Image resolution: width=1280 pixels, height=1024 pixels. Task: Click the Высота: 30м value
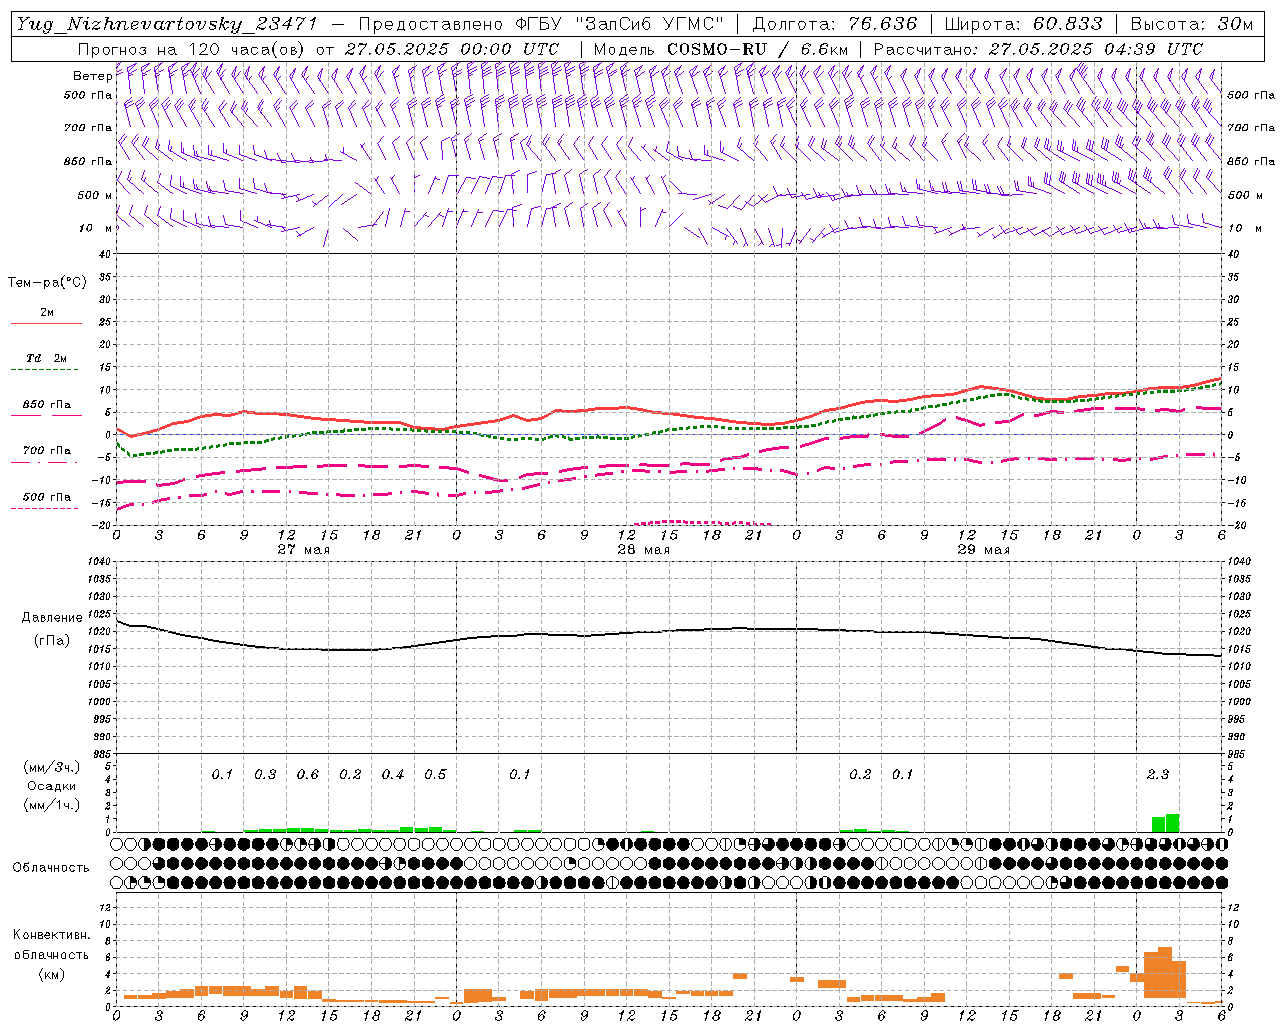tap(1191, 24)
